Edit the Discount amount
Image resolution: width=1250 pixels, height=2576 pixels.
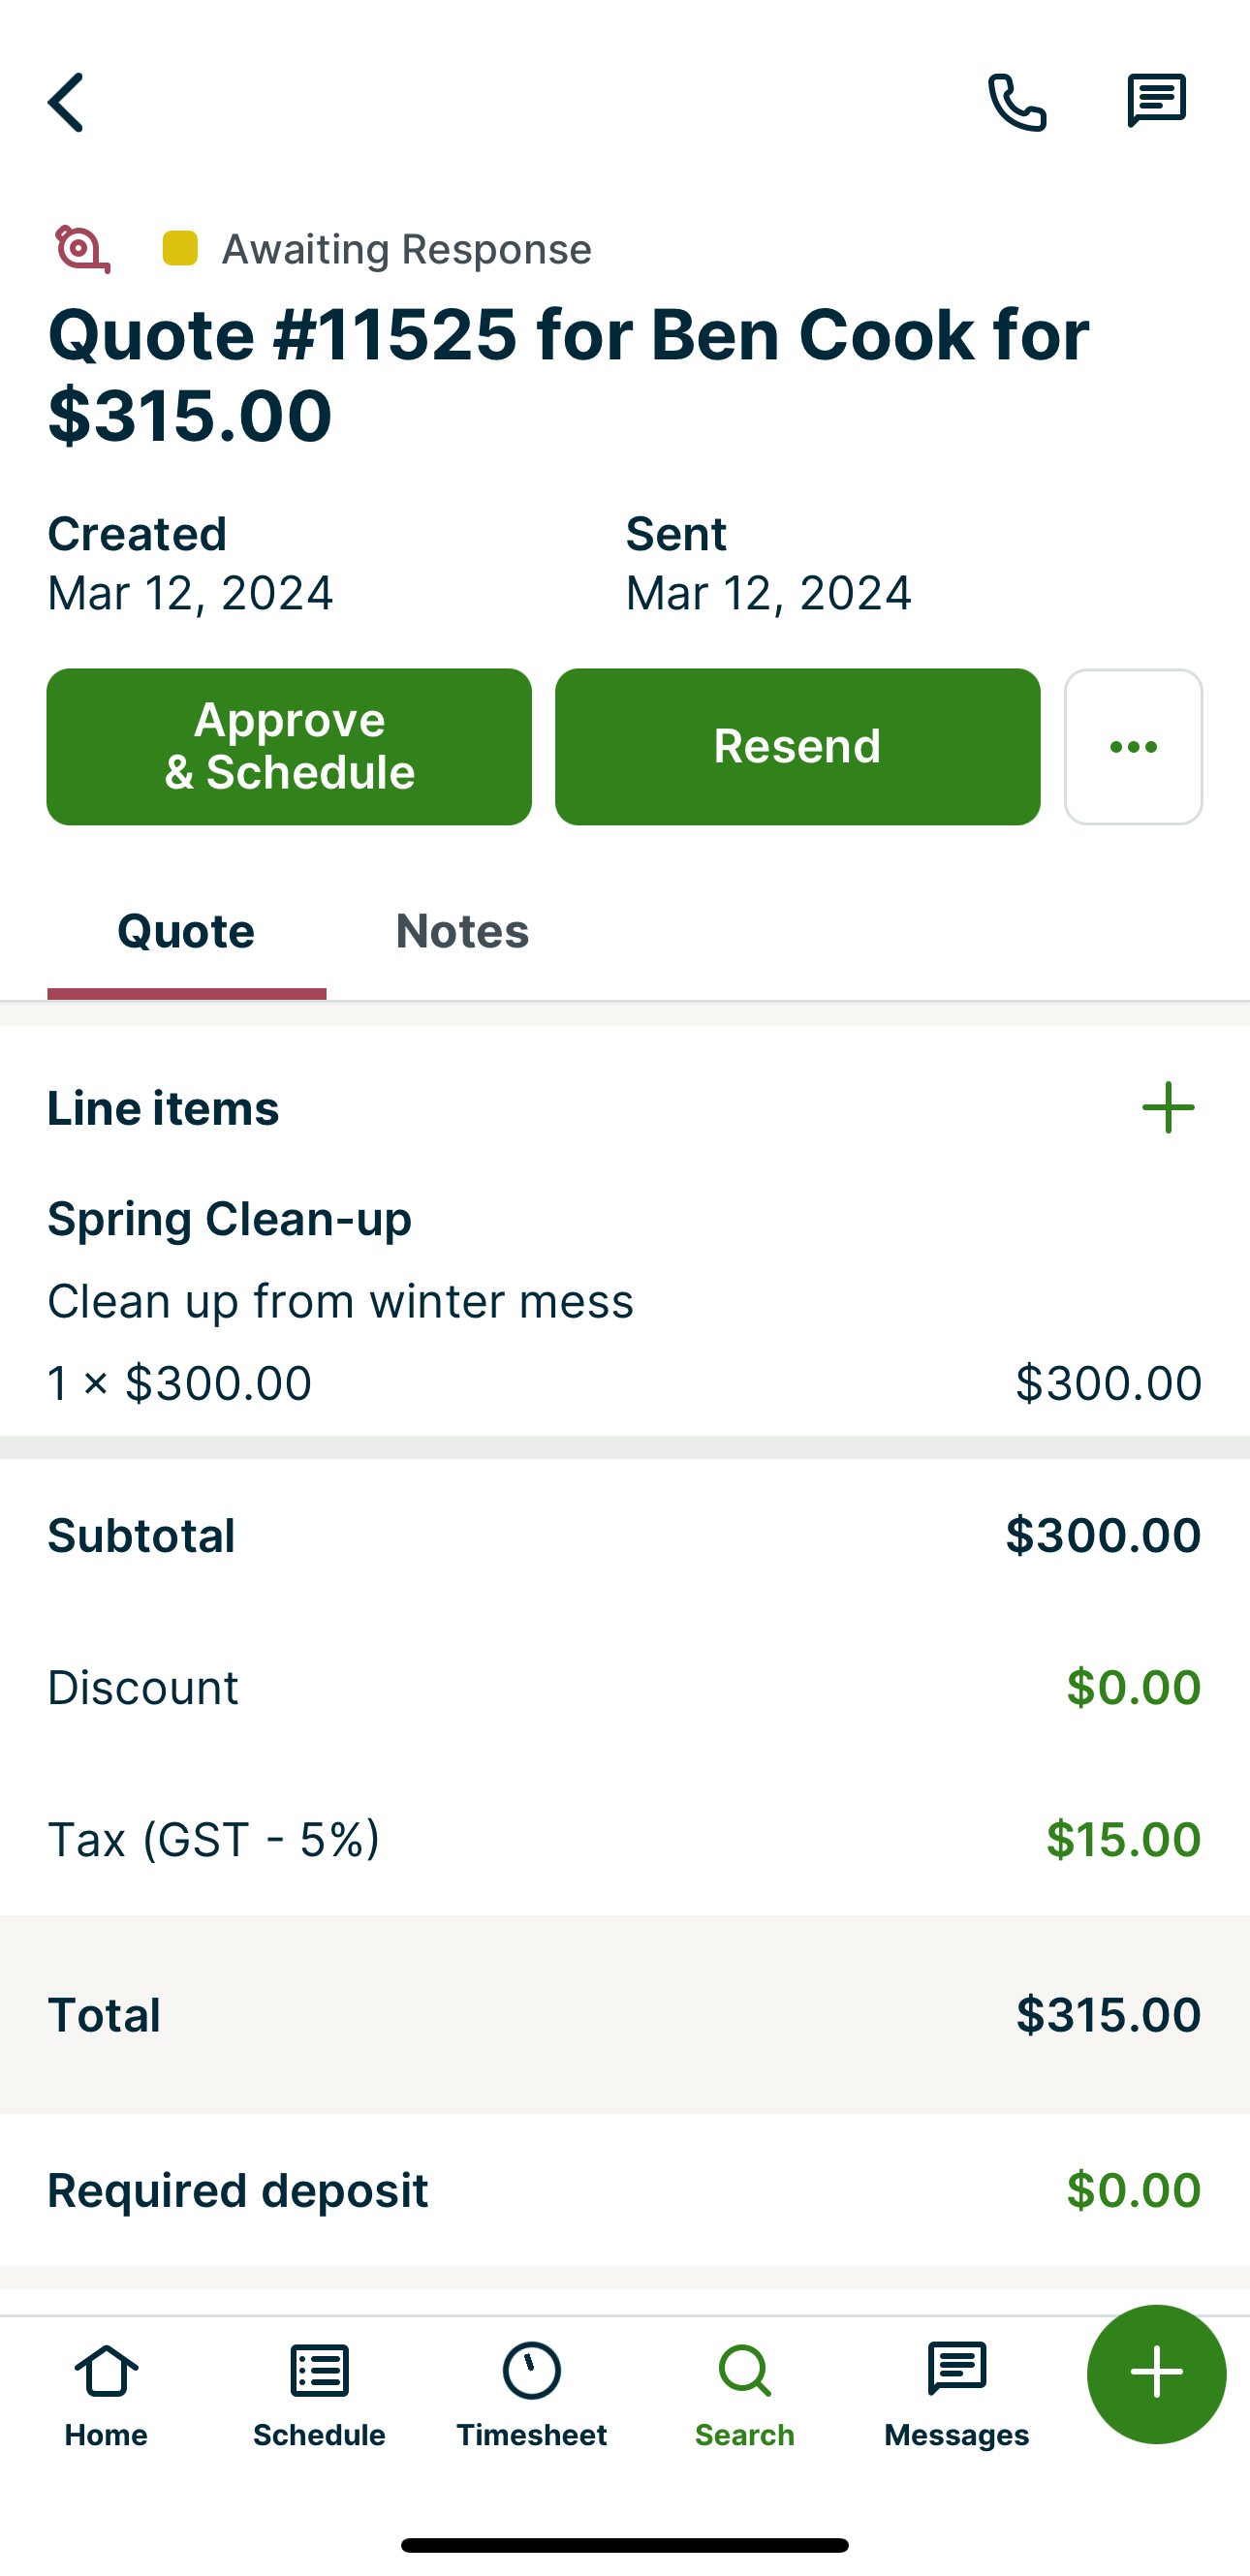tap(1132, 1688)
